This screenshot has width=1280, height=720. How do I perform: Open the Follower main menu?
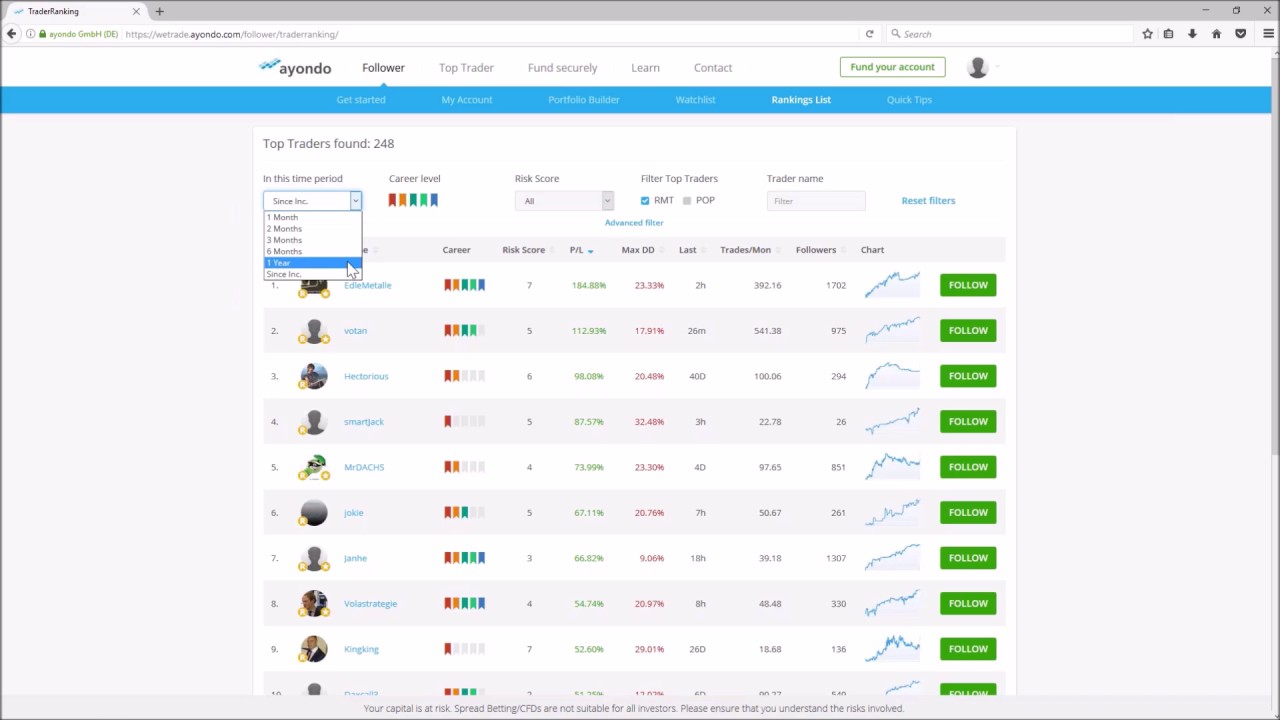point(383,68)
